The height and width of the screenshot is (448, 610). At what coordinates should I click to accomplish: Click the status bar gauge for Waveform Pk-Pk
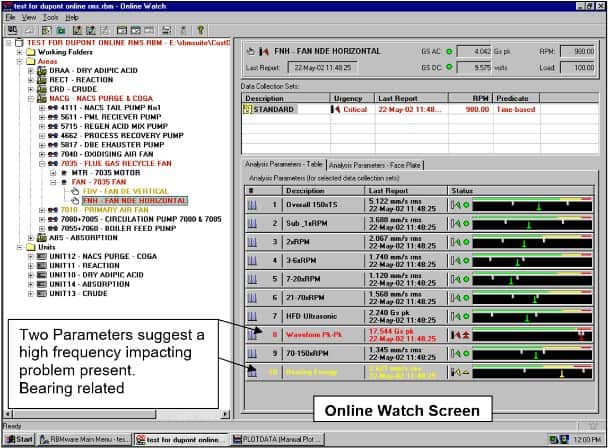click(532, 335)
